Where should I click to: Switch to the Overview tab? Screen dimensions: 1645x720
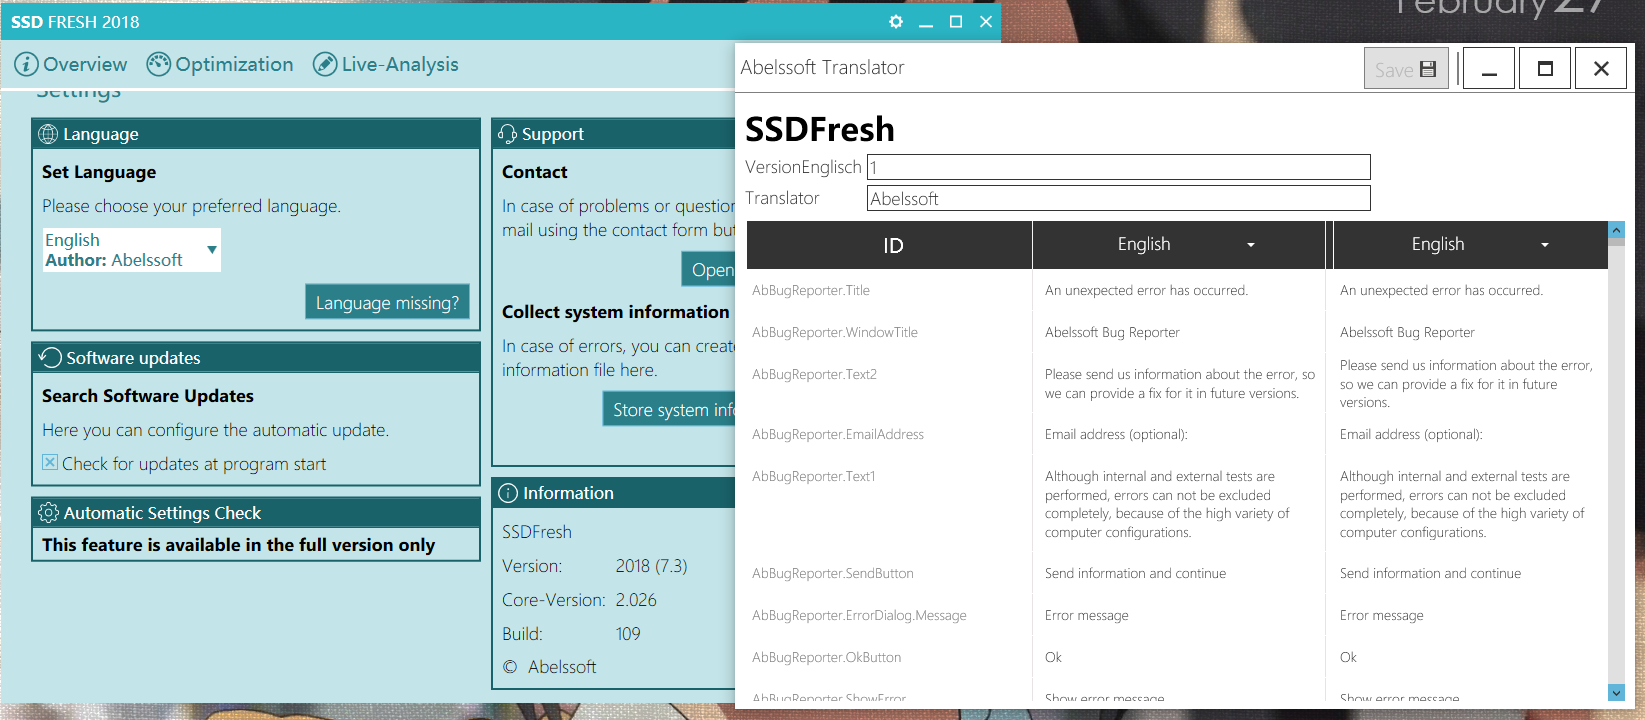[71, 64]
